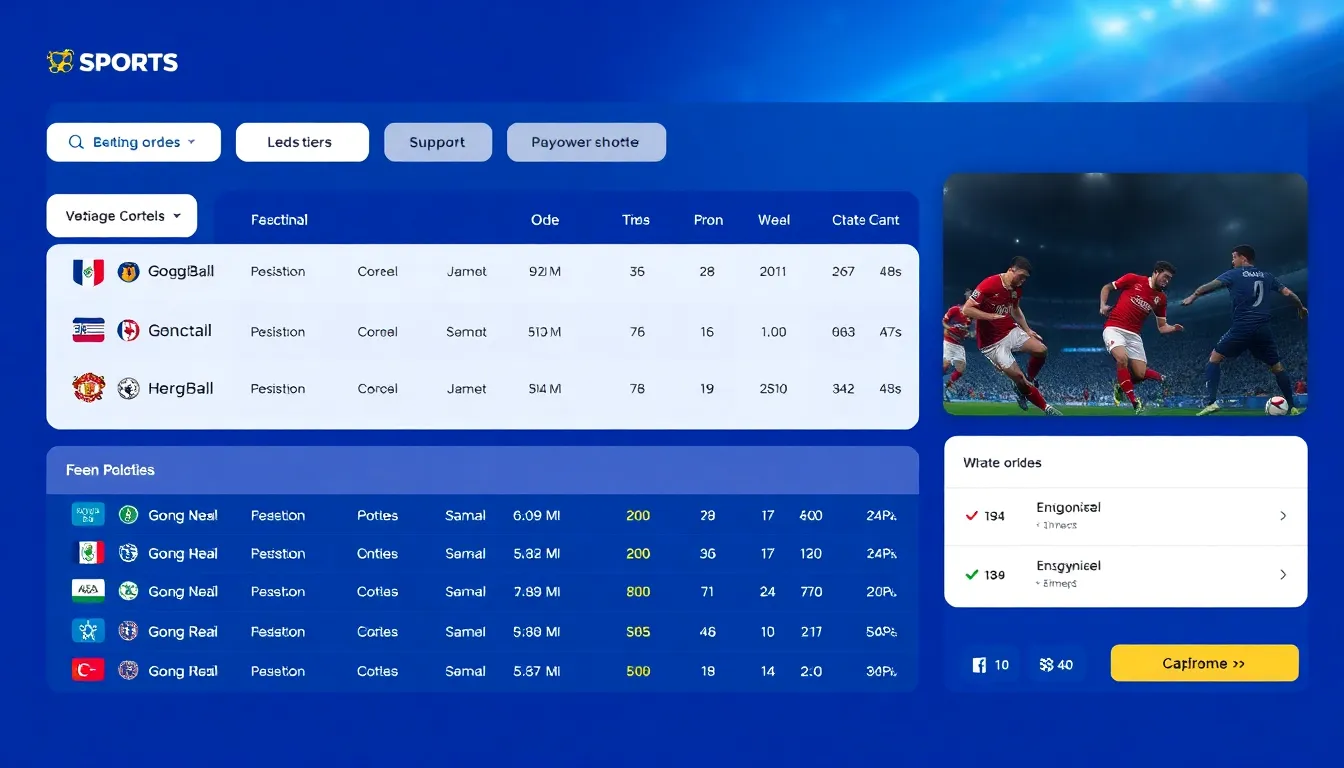
Task: Select the Turkey flag in the last row
Action: point(88,670)
